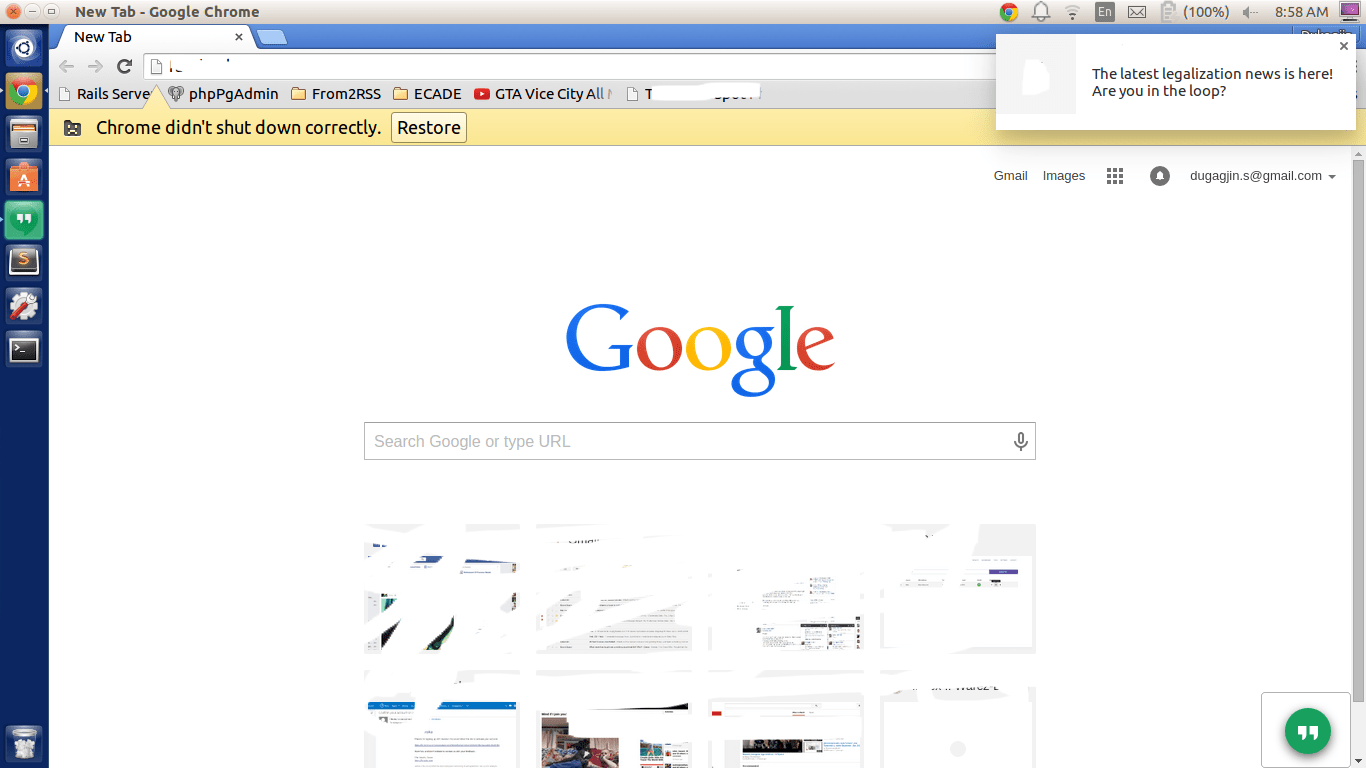The image size is (1366, 768).
Task: Launch Sublime Text from the dock
Action: 24,263
